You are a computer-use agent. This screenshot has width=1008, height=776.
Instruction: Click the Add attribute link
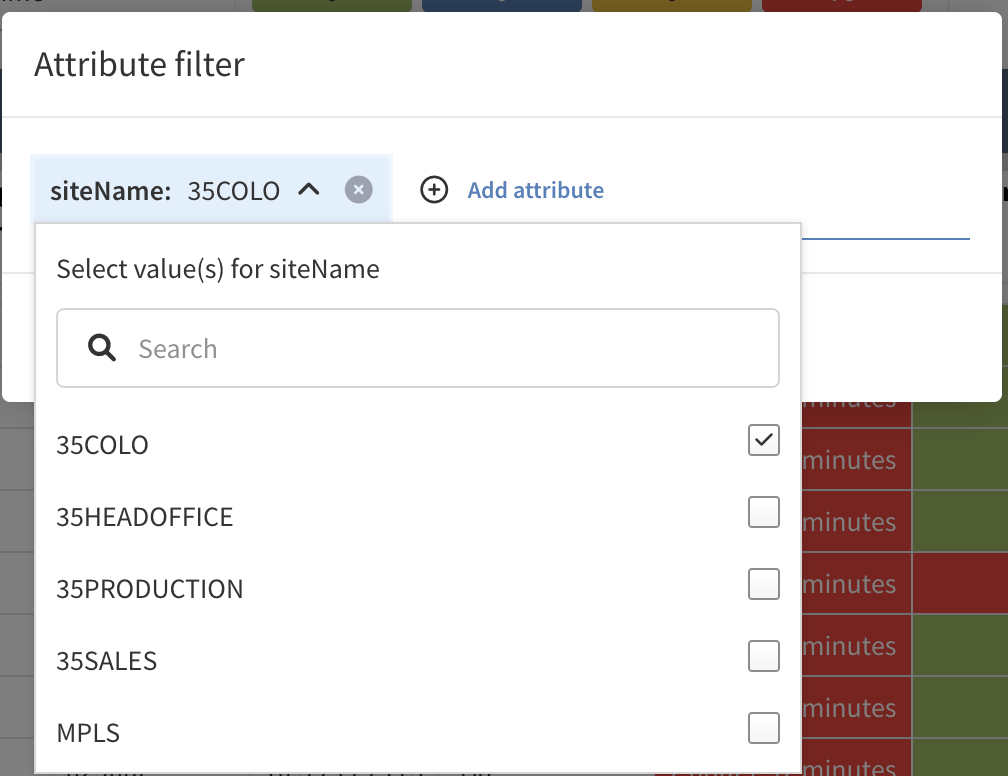point(536,190)
